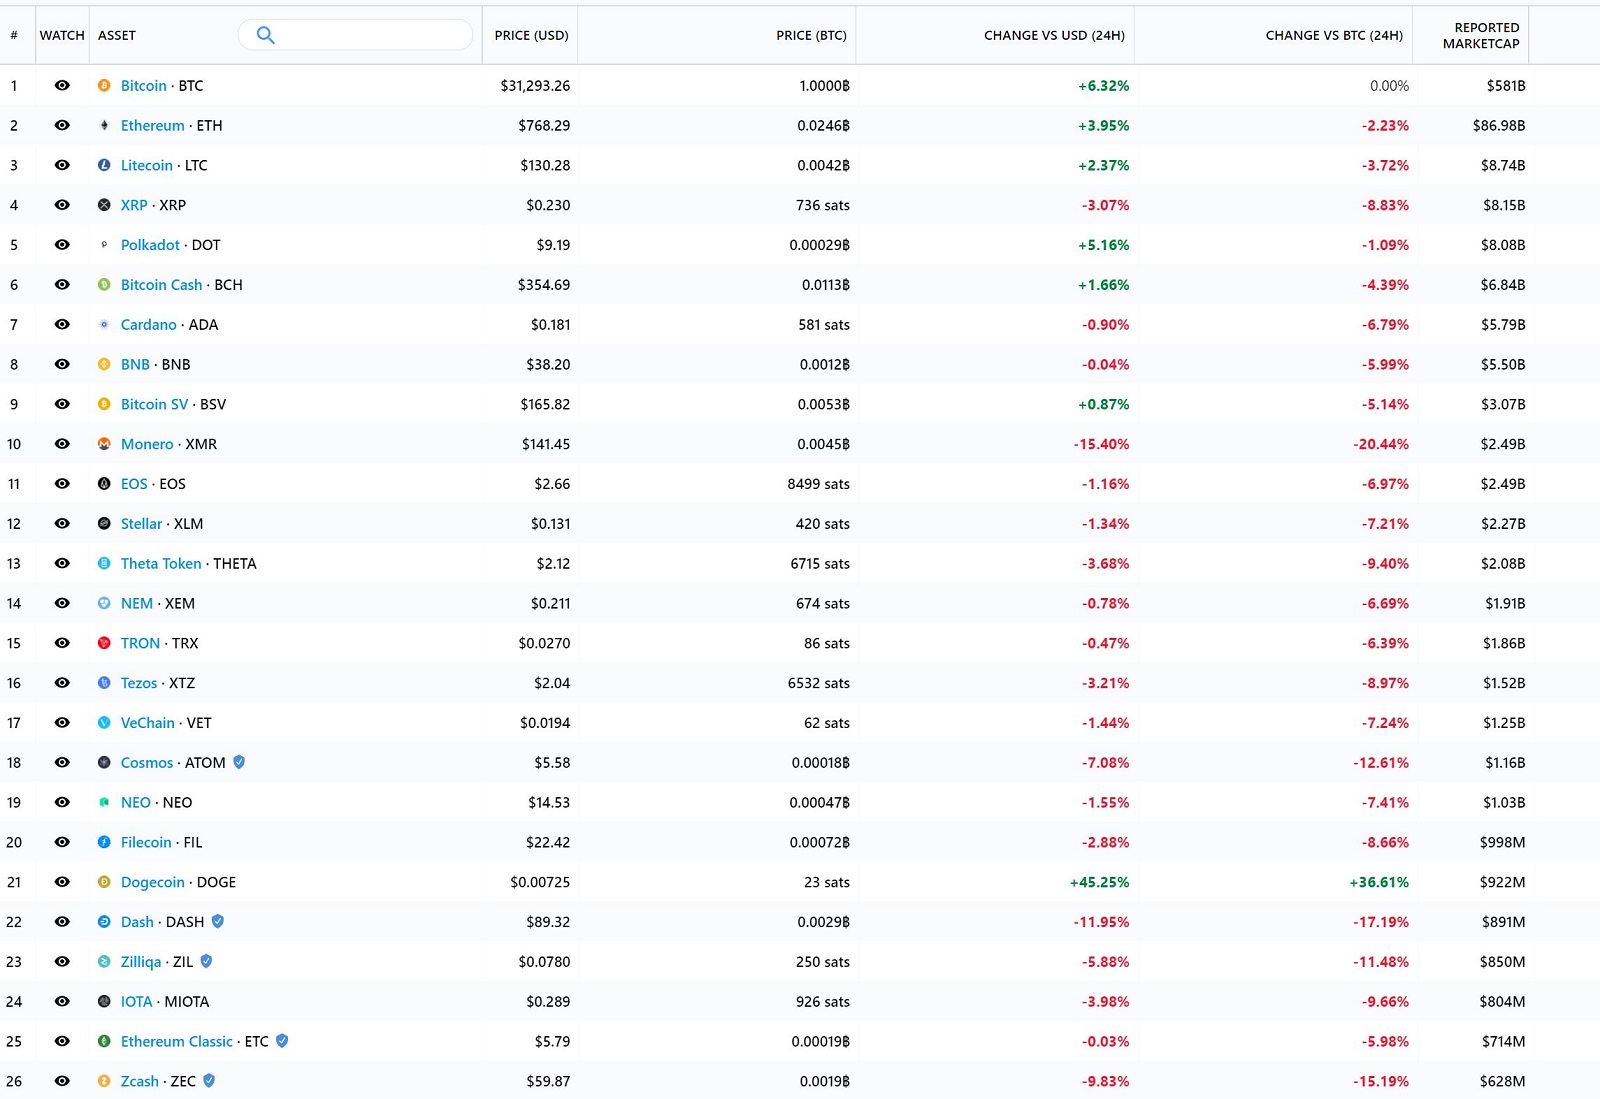
Task: Click the Bitcoin coin logo icon
Action: [x=104, y=86]
